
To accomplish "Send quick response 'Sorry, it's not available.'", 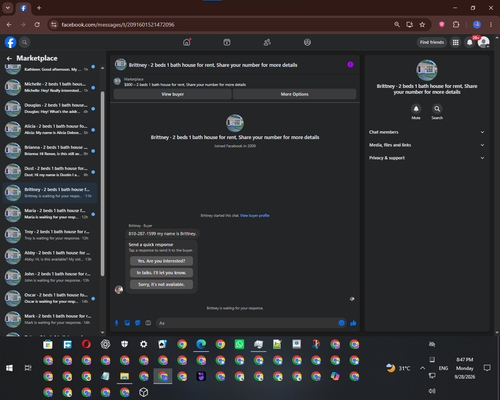I will [x=161, y=284].
